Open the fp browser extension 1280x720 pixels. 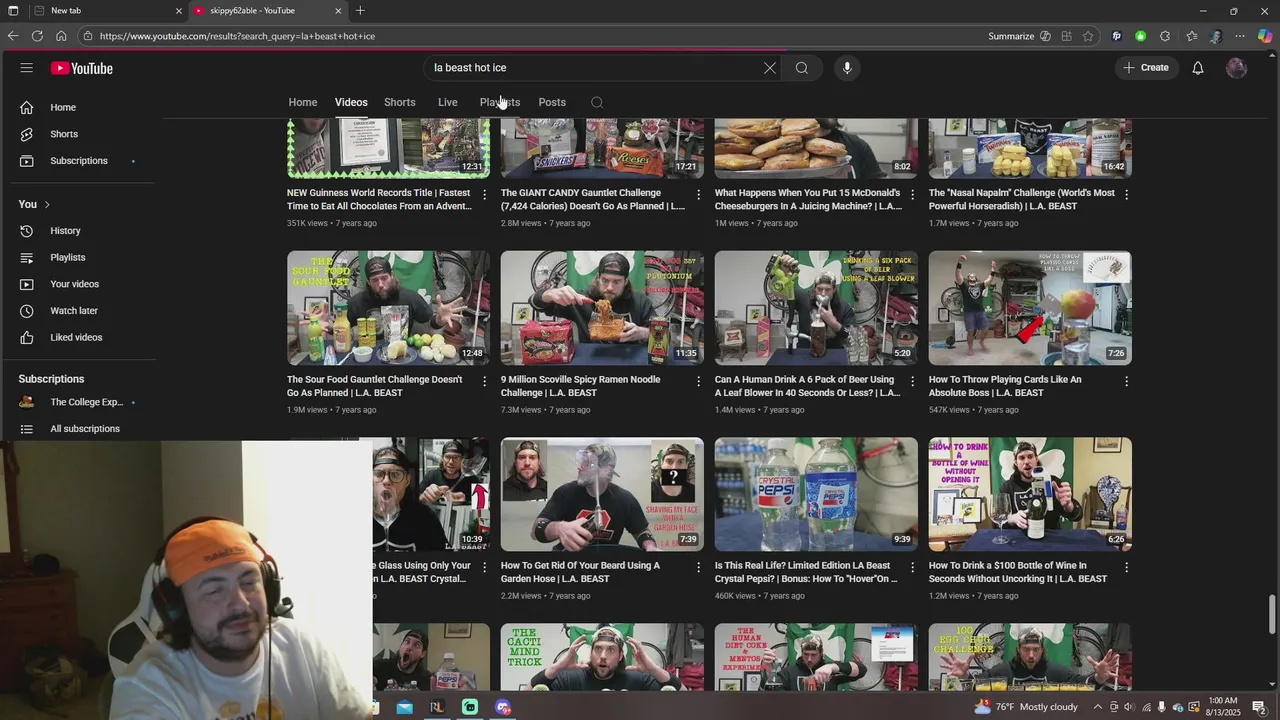[x=1116, y=36]
